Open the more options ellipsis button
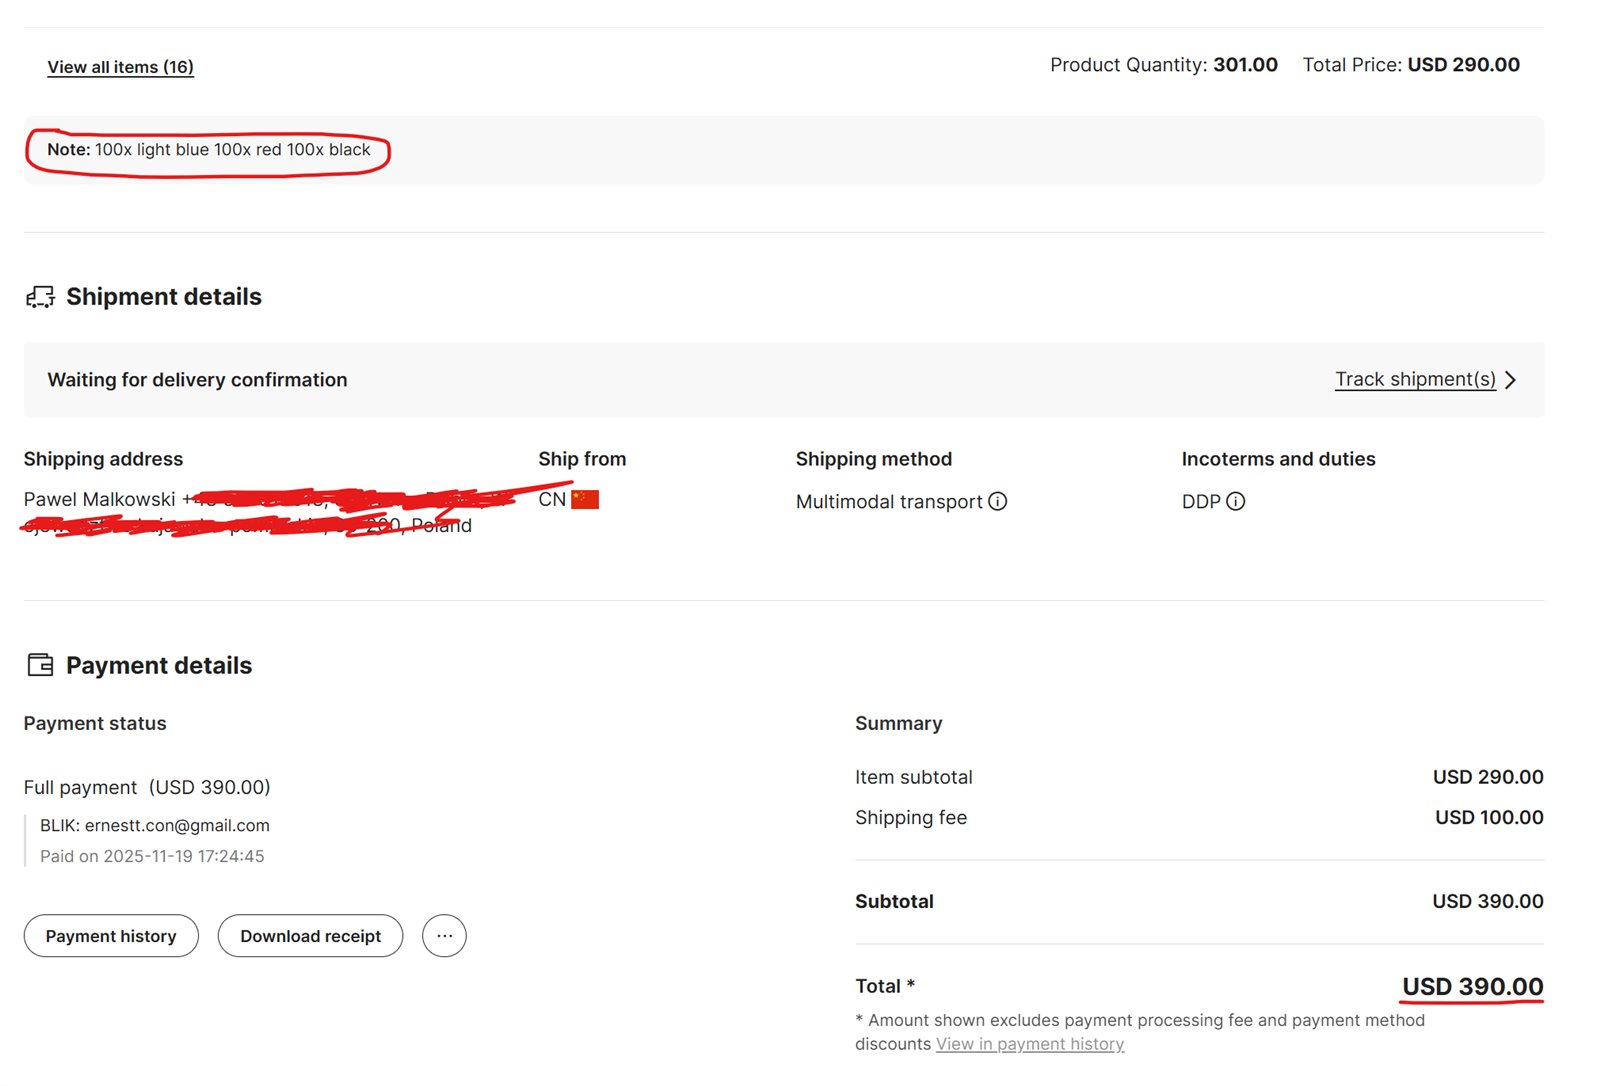This screenshot has height=1086, width=1600. click(444, 936)
